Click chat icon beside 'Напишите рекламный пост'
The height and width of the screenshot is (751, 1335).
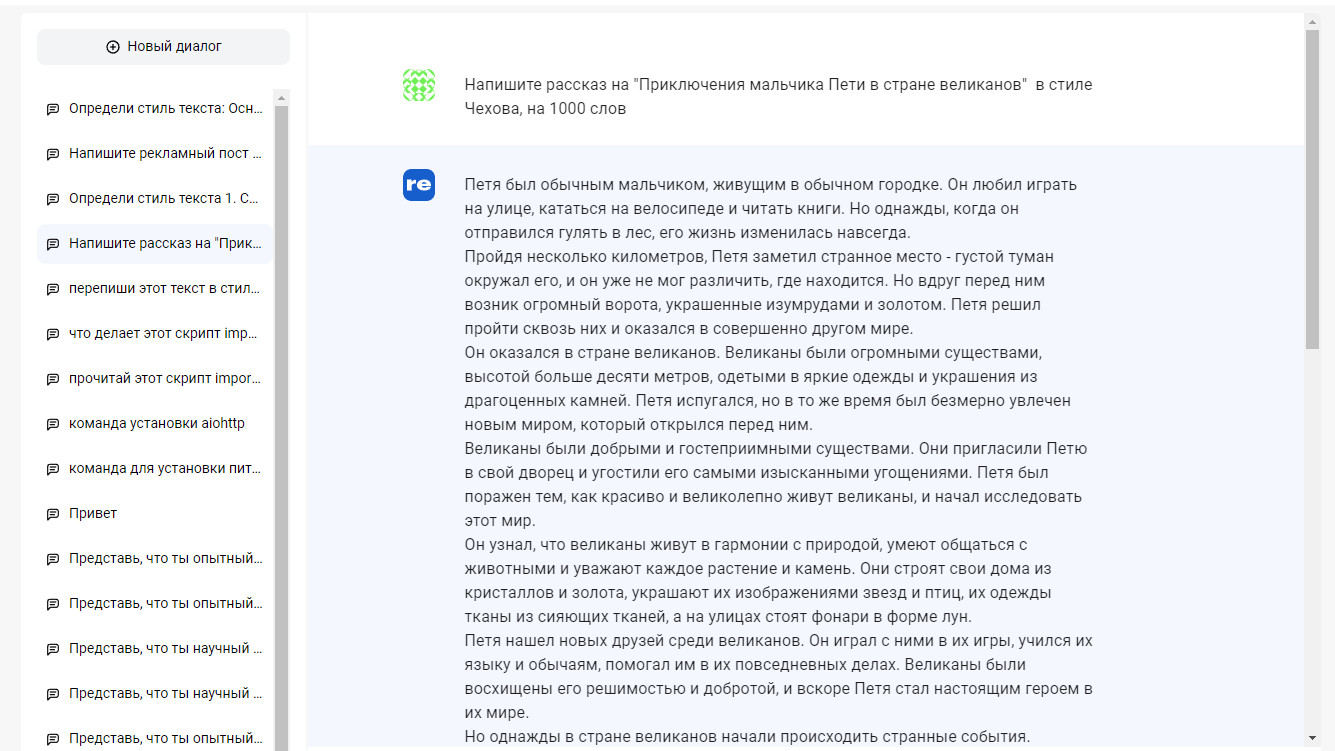point(53,154)
